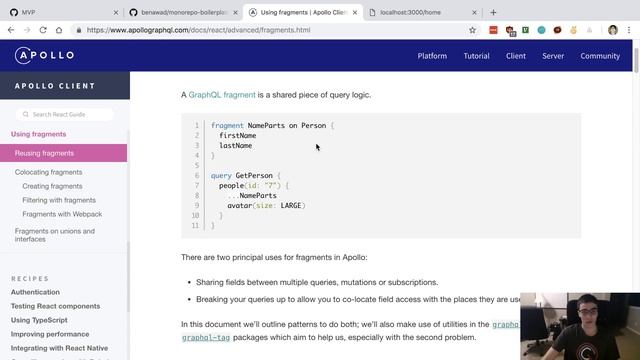Open the Improving performance recipe
640x360 pixels.
[50, 334]
